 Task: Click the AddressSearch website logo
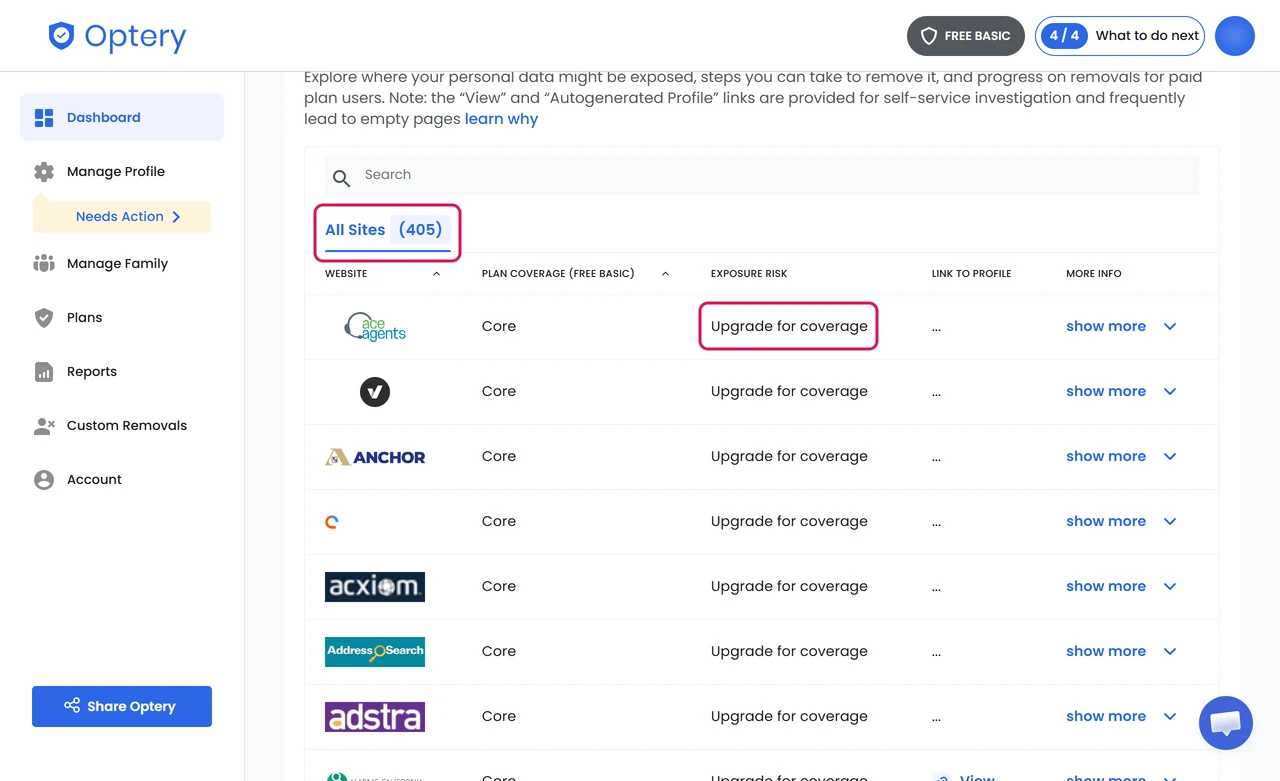pos(375,652)
